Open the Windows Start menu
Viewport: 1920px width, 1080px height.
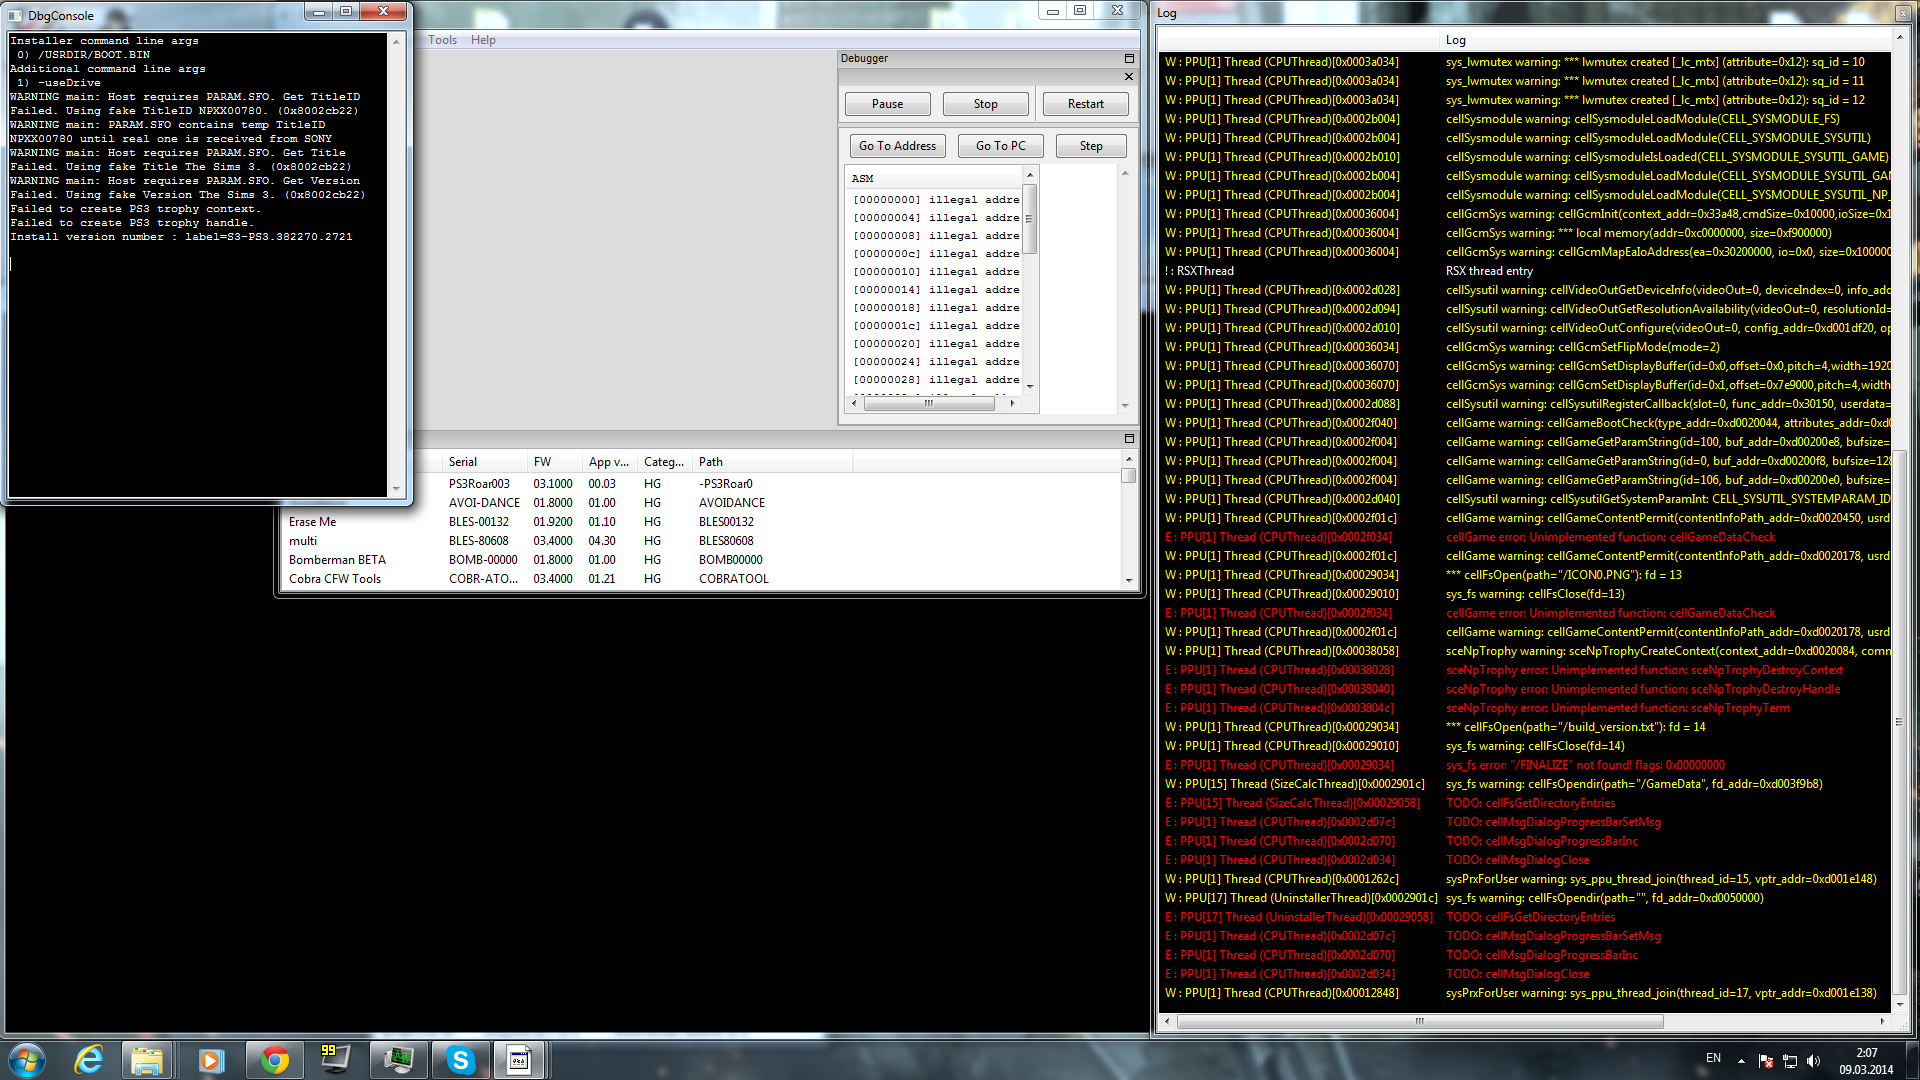tap(27, 1060)
